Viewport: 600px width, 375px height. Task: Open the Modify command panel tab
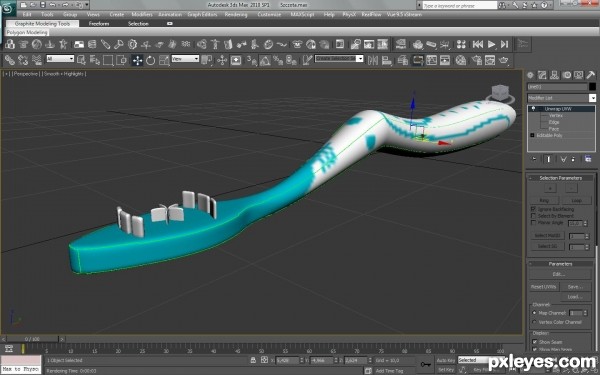click(542, 75)
